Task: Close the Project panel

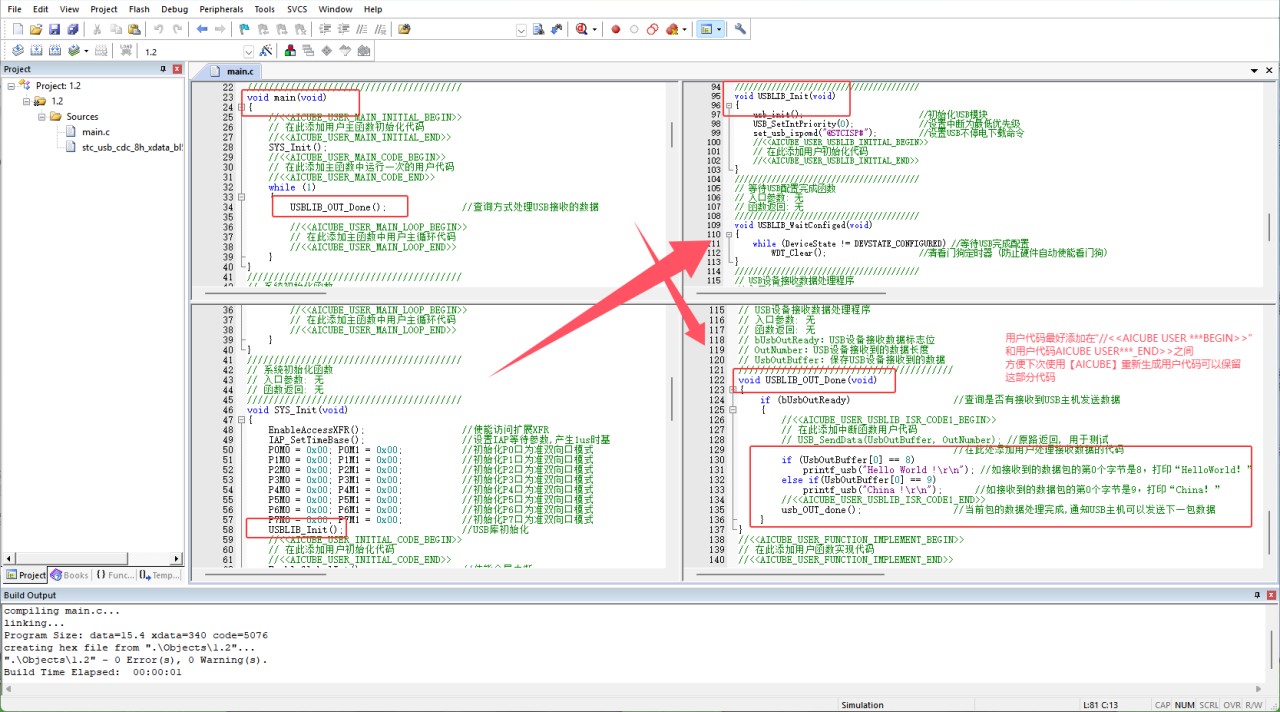Action: tap(178, 69)
